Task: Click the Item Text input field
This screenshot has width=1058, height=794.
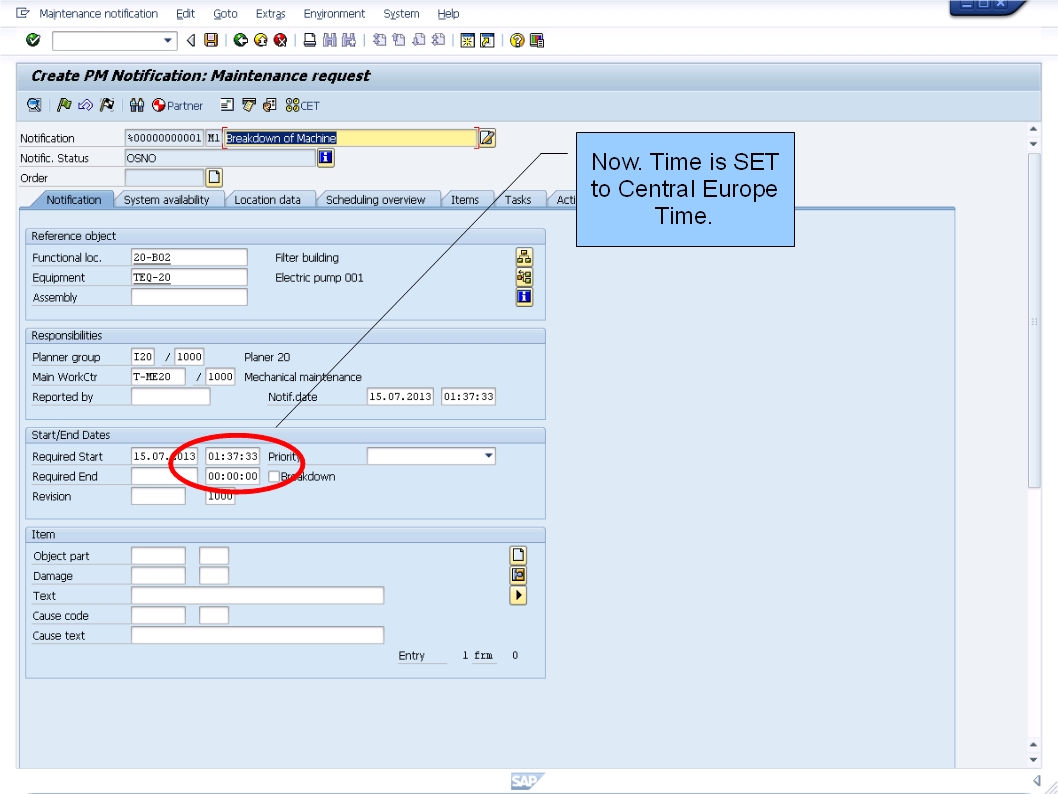Action: [x=257, y=596]
